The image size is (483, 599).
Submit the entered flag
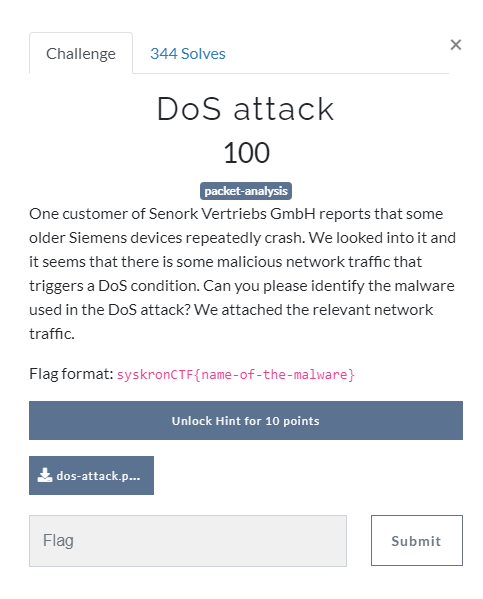tap(417, 540)
